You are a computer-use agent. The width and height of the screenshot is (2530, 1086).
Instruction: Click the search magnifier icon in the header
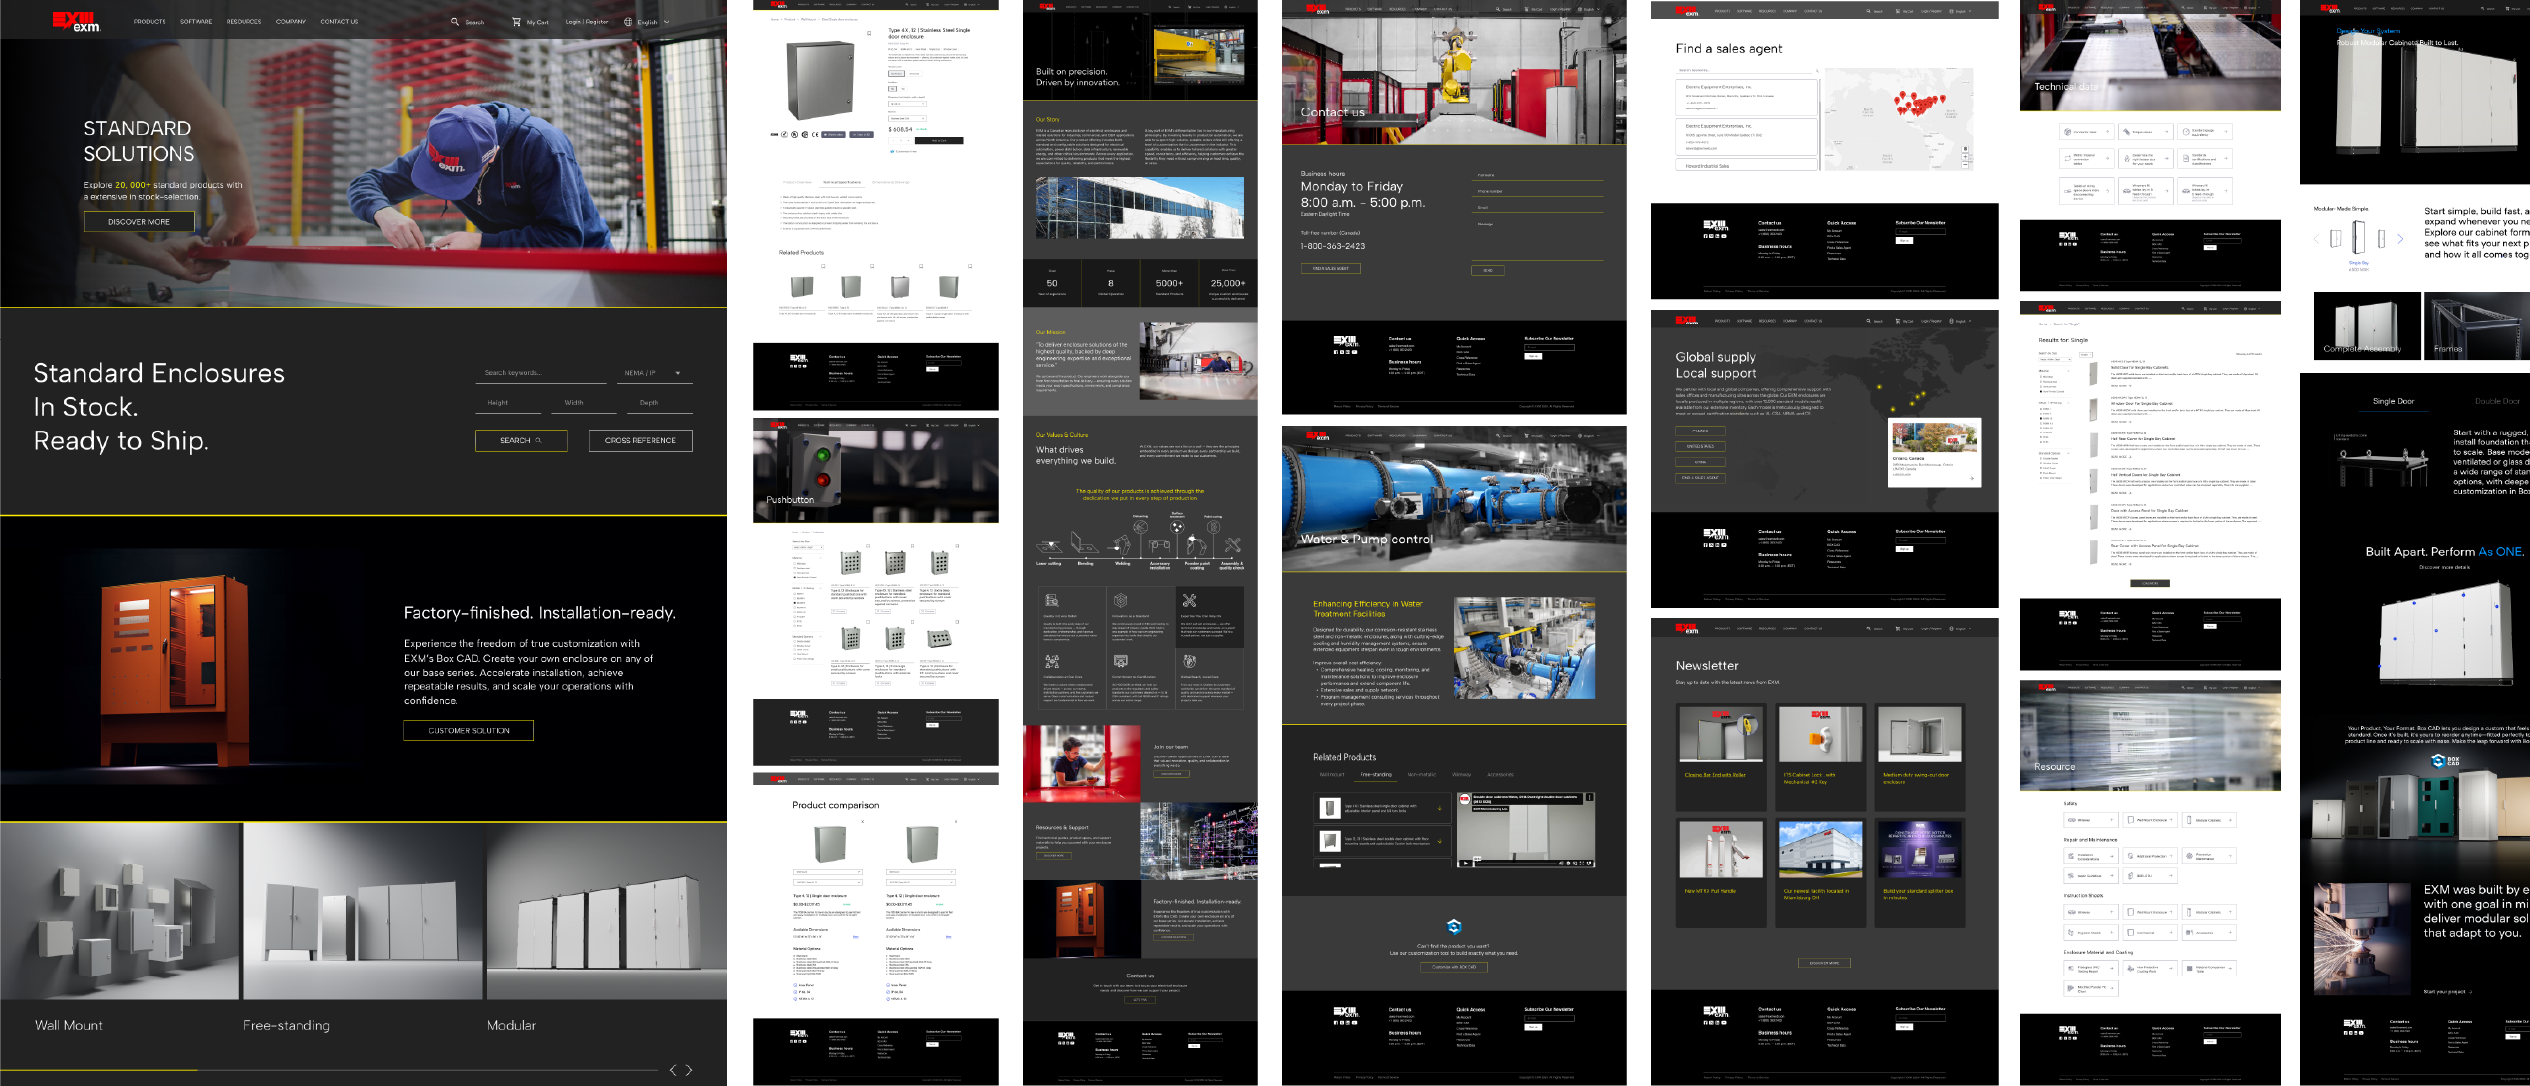coord(455,21)
